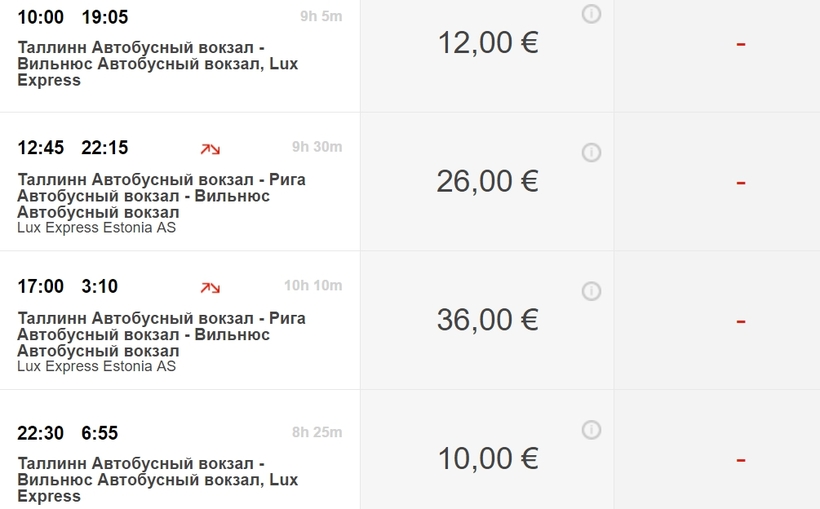
Task: Click info icon next to 12,00 € price
Action: 591,14
